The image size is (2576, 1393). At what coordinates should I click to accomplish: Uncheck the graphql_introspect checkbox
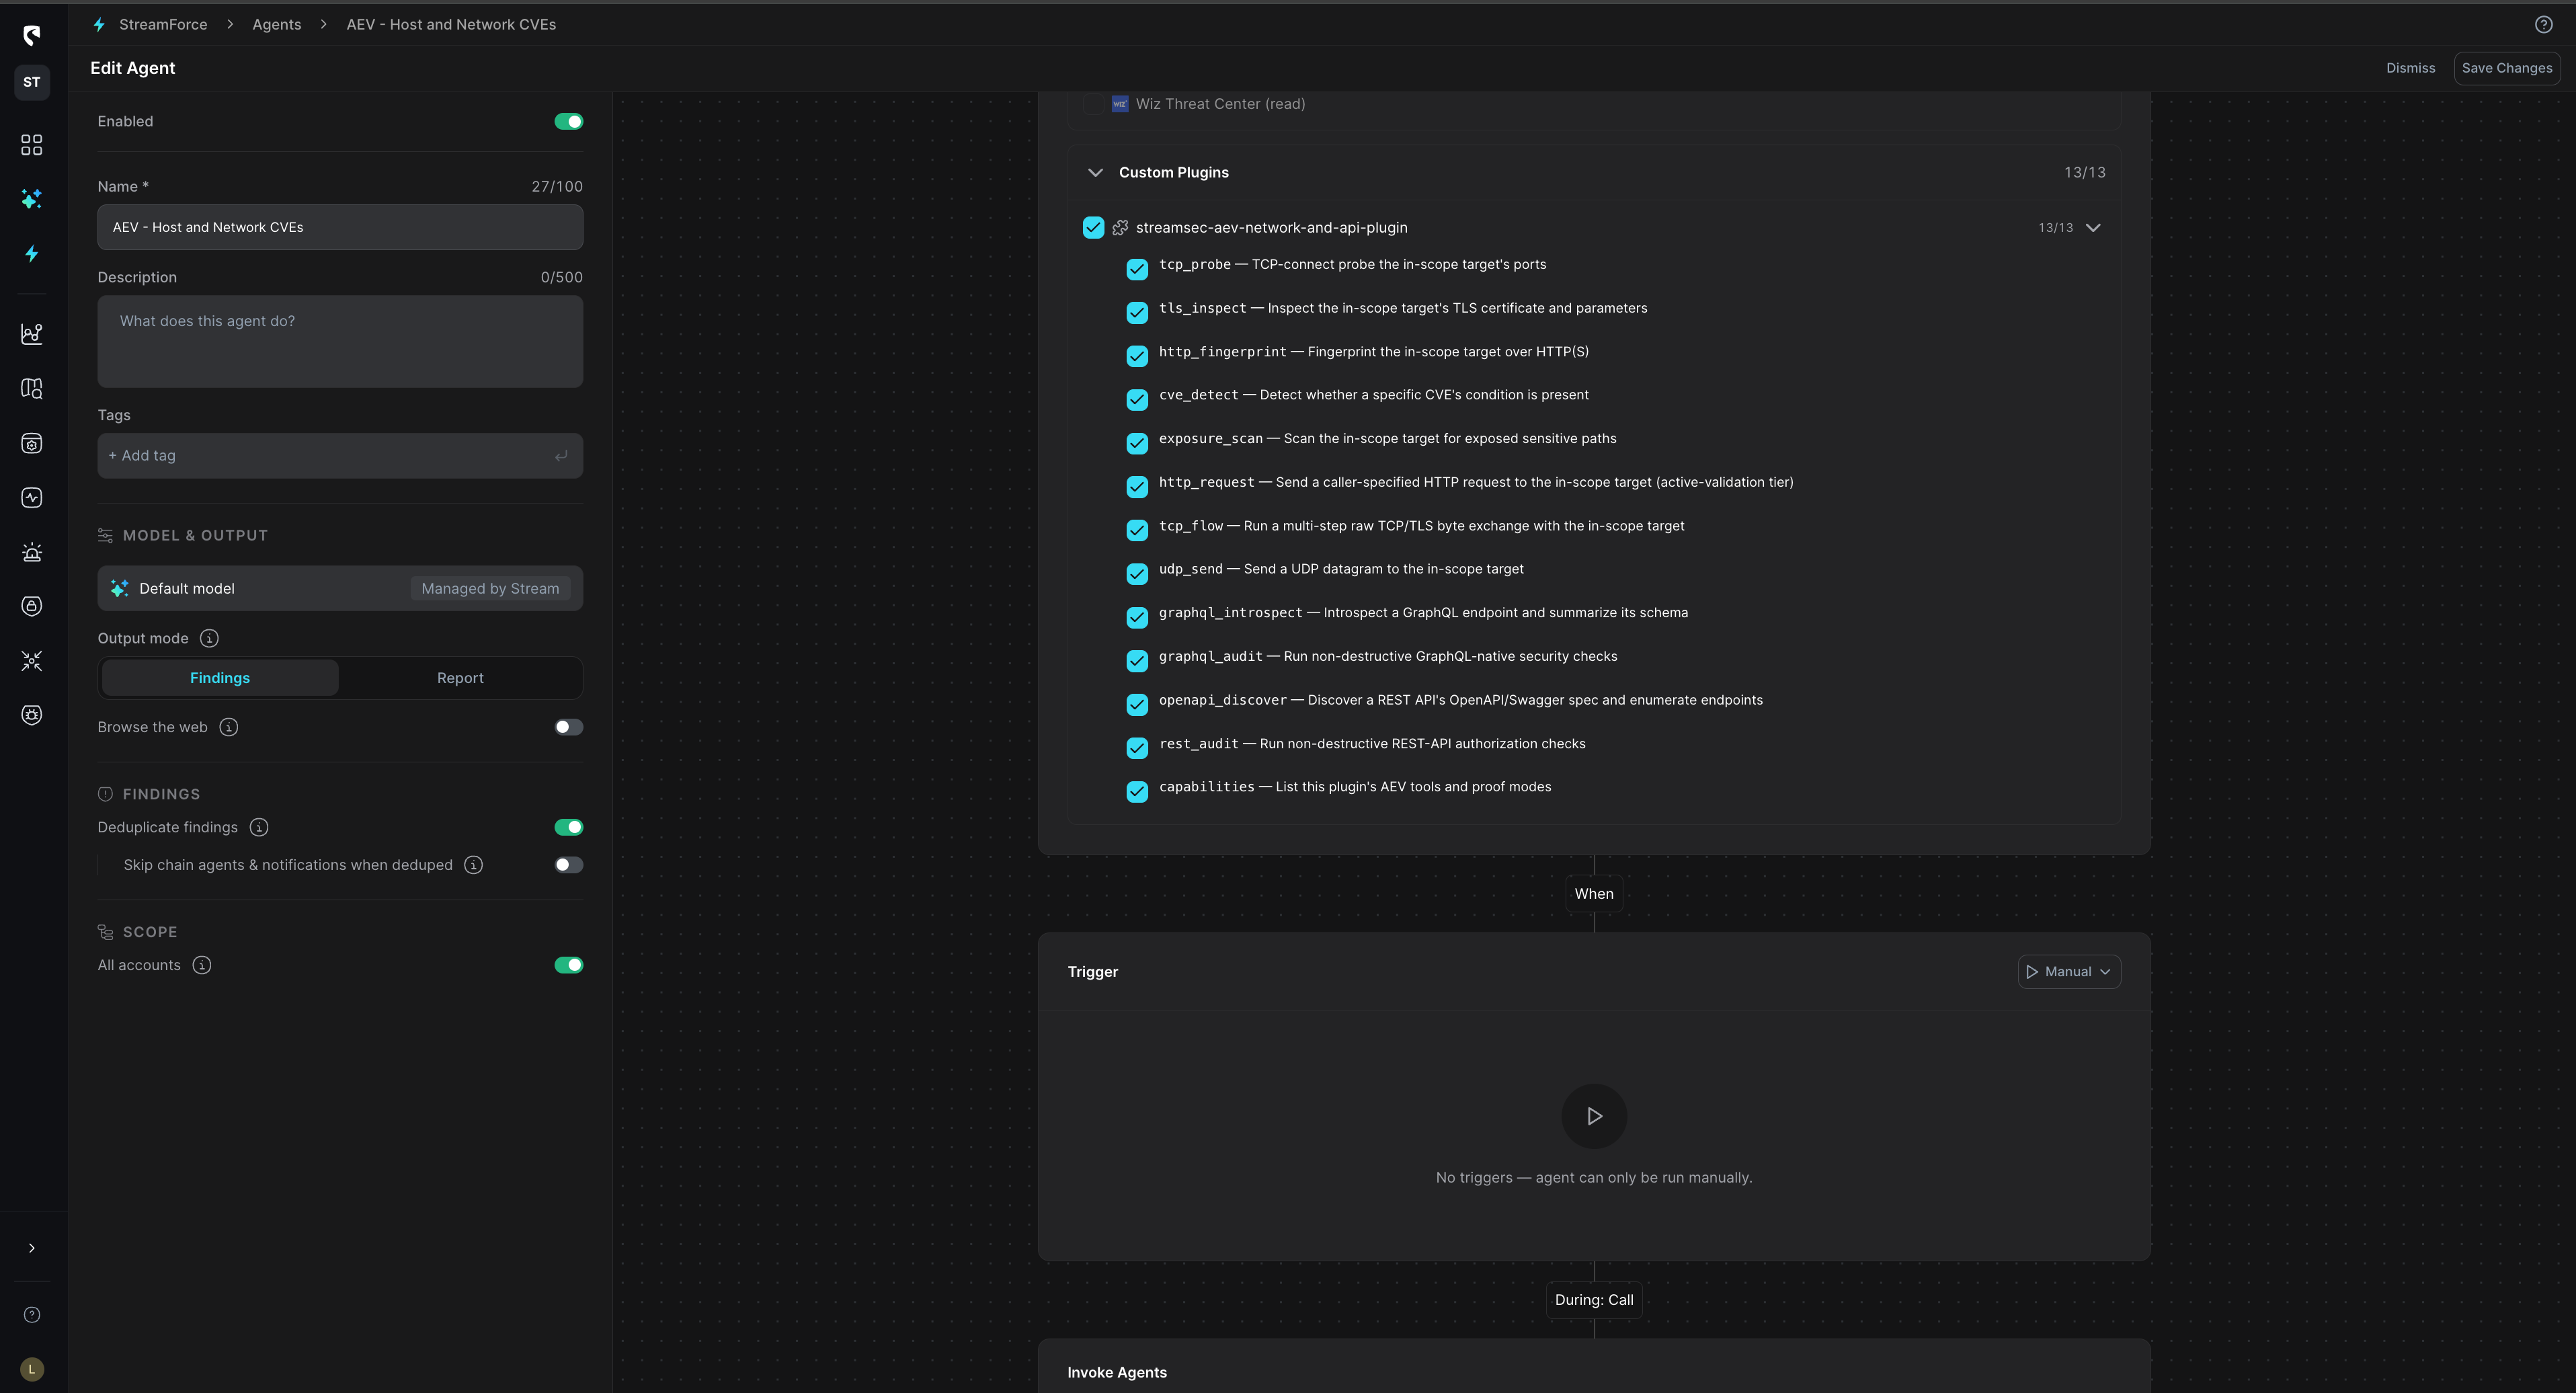(1137, 618)
